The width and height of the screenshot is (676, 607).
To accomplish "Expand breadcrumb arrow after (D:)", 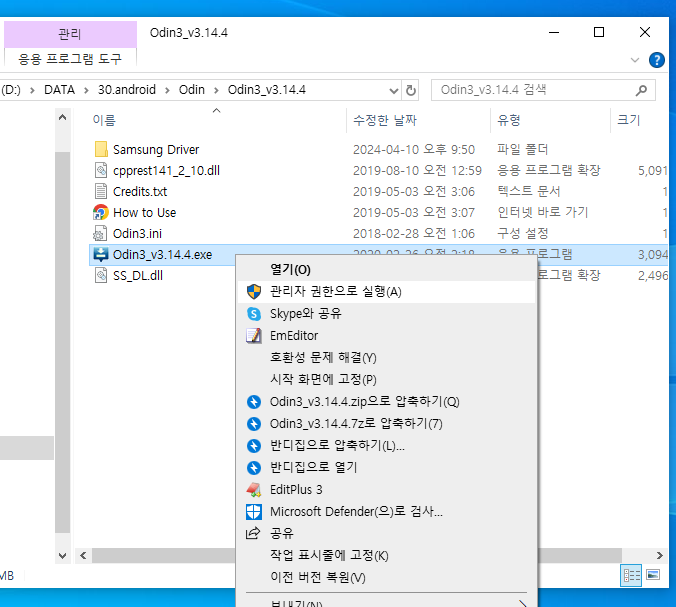I will (x=32, y=90).
